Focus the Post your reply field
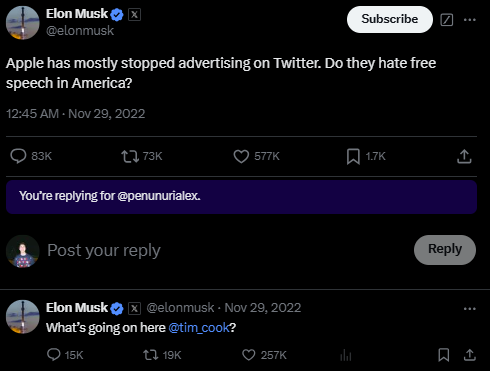Image resolution: width=490 pixels, height=371 pixels. [x=227, y=250]
